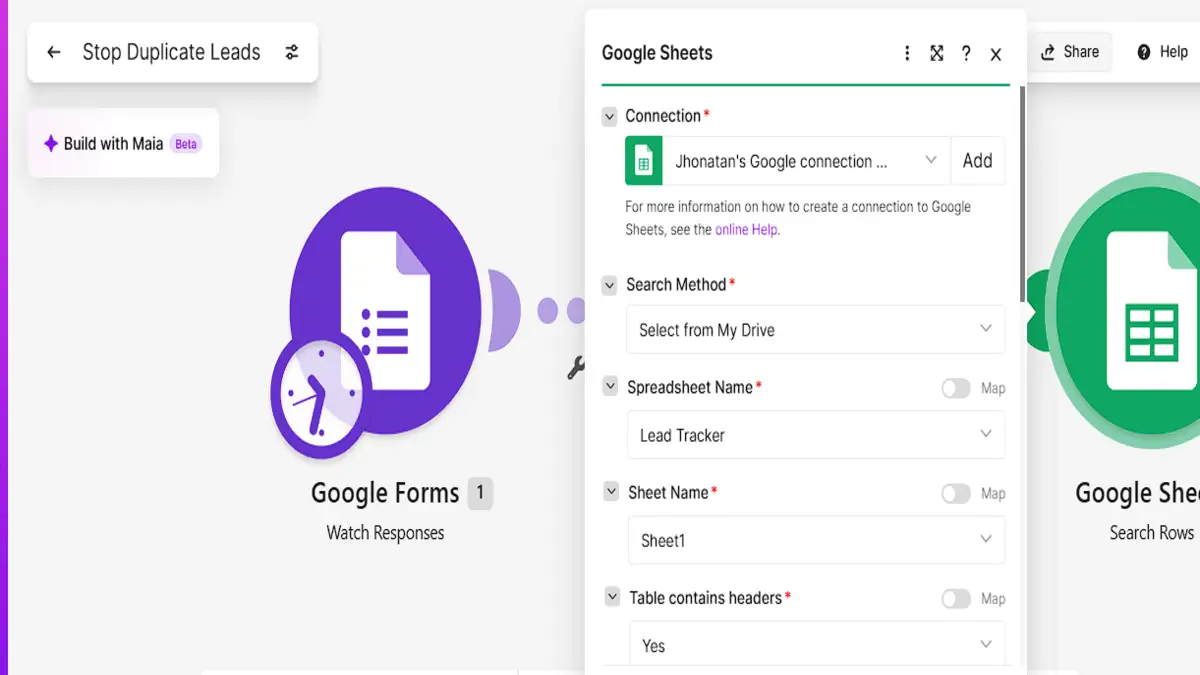Click the Beta badge next to Maia
Image resolution: width=1200 pixels, height=675 pixels.
point(186,144)
